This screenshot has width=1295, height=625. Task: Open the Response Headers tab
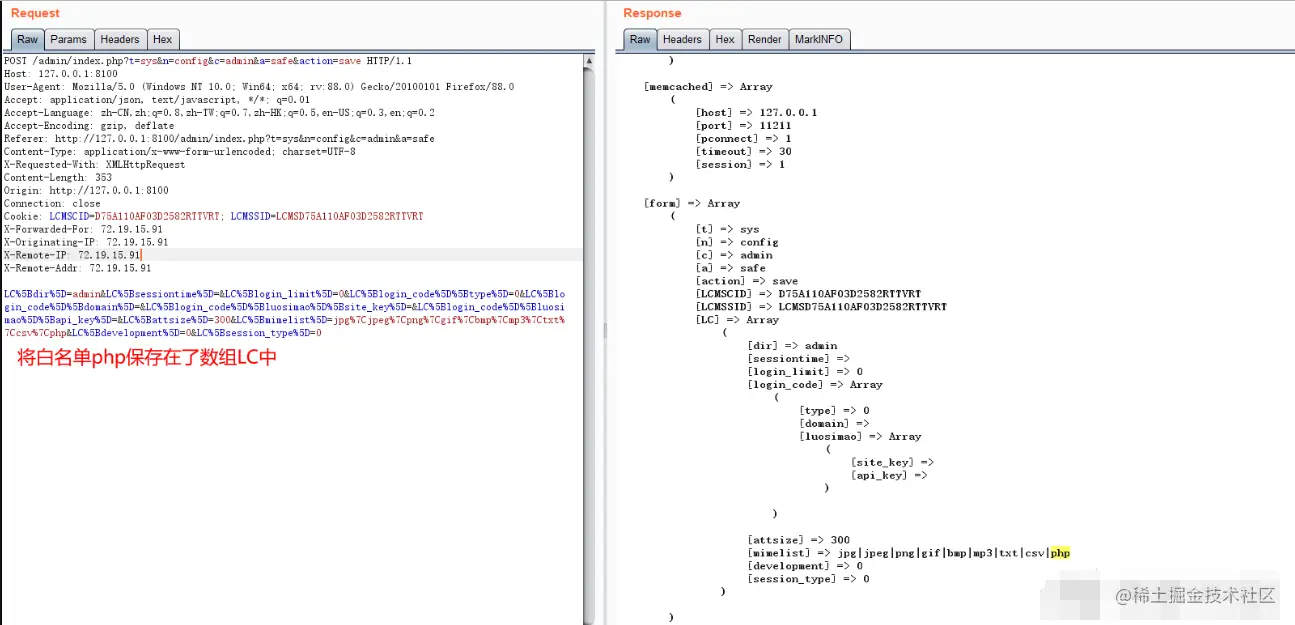(682, 40)
